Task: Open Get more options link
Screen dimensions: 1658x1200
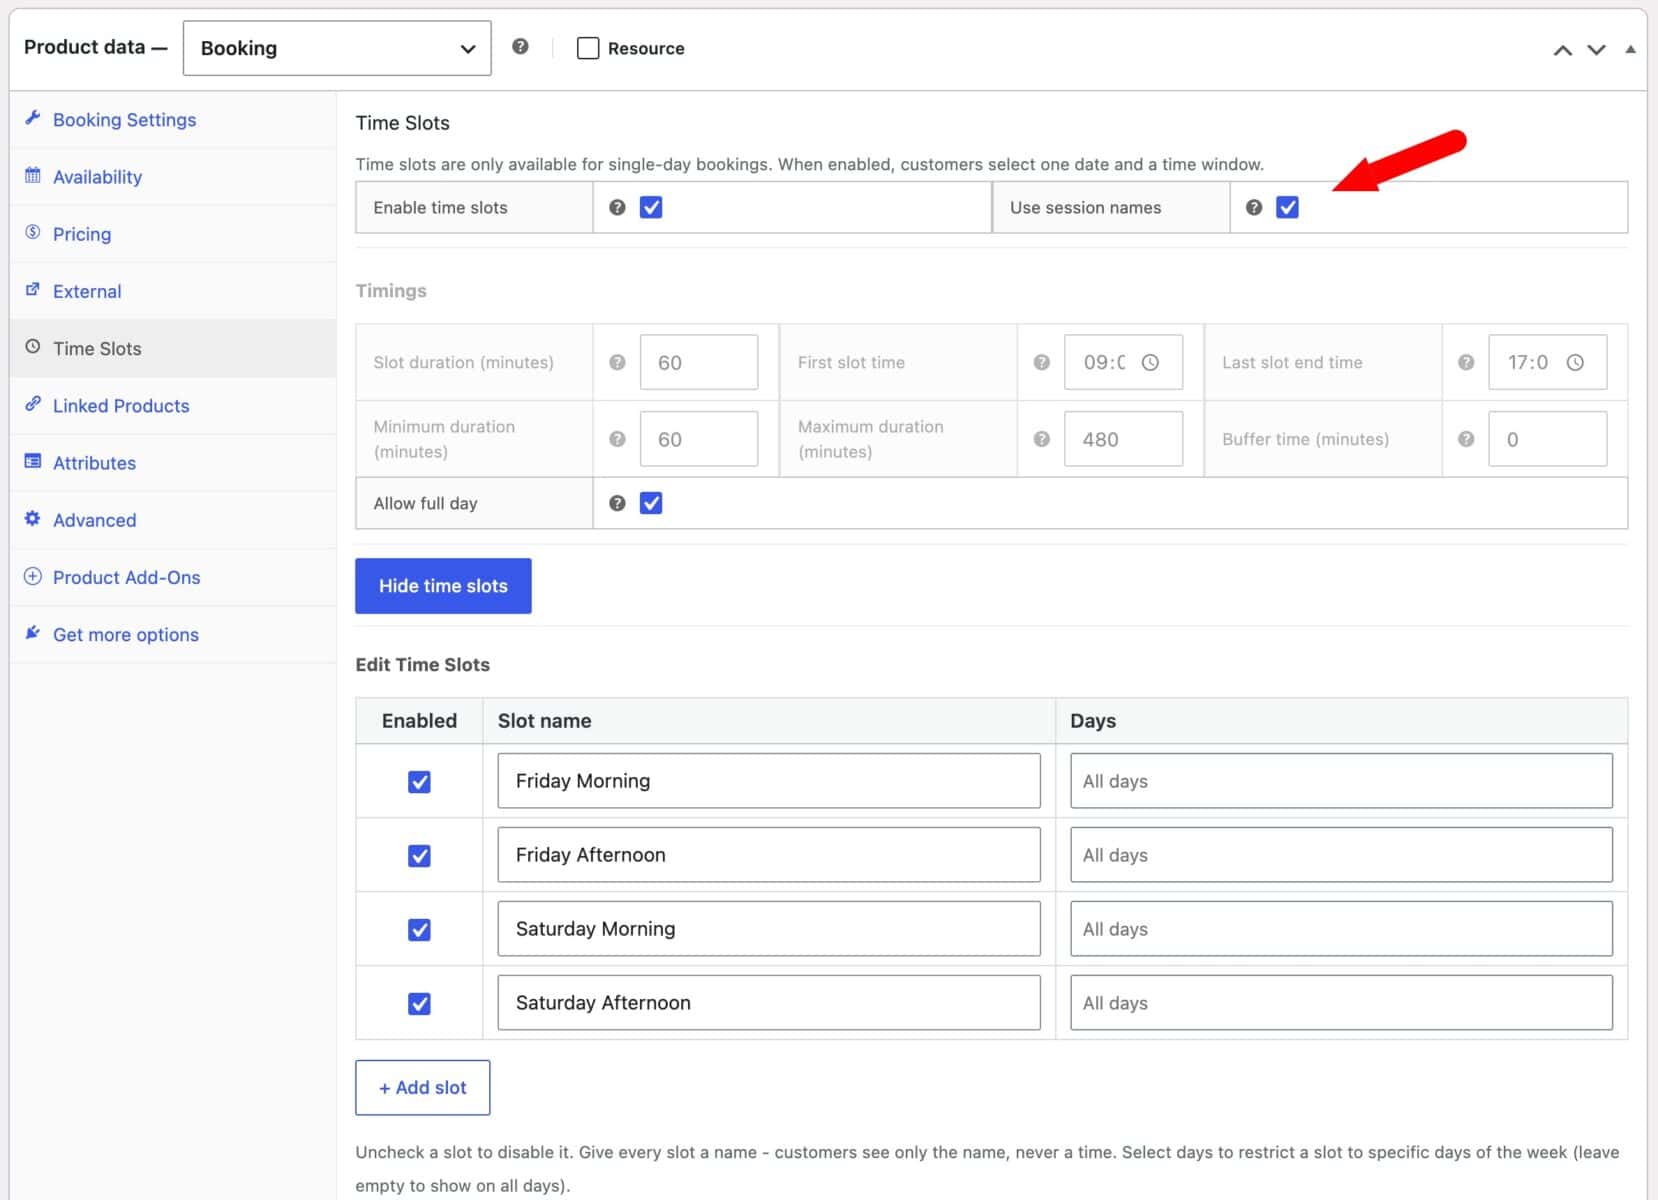Action: pyautogui.click(x=173, y=634)
